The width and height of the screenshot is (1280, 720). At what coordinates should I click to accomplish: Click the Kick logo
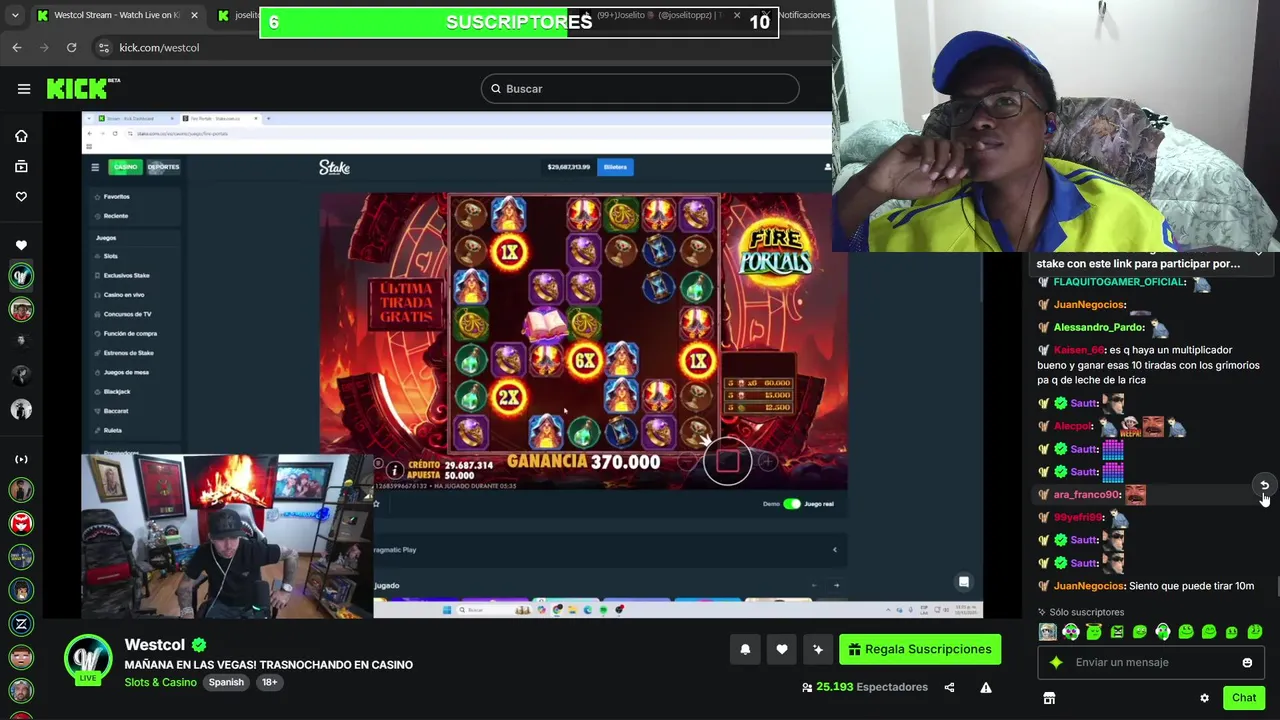(x=83, y=89)
